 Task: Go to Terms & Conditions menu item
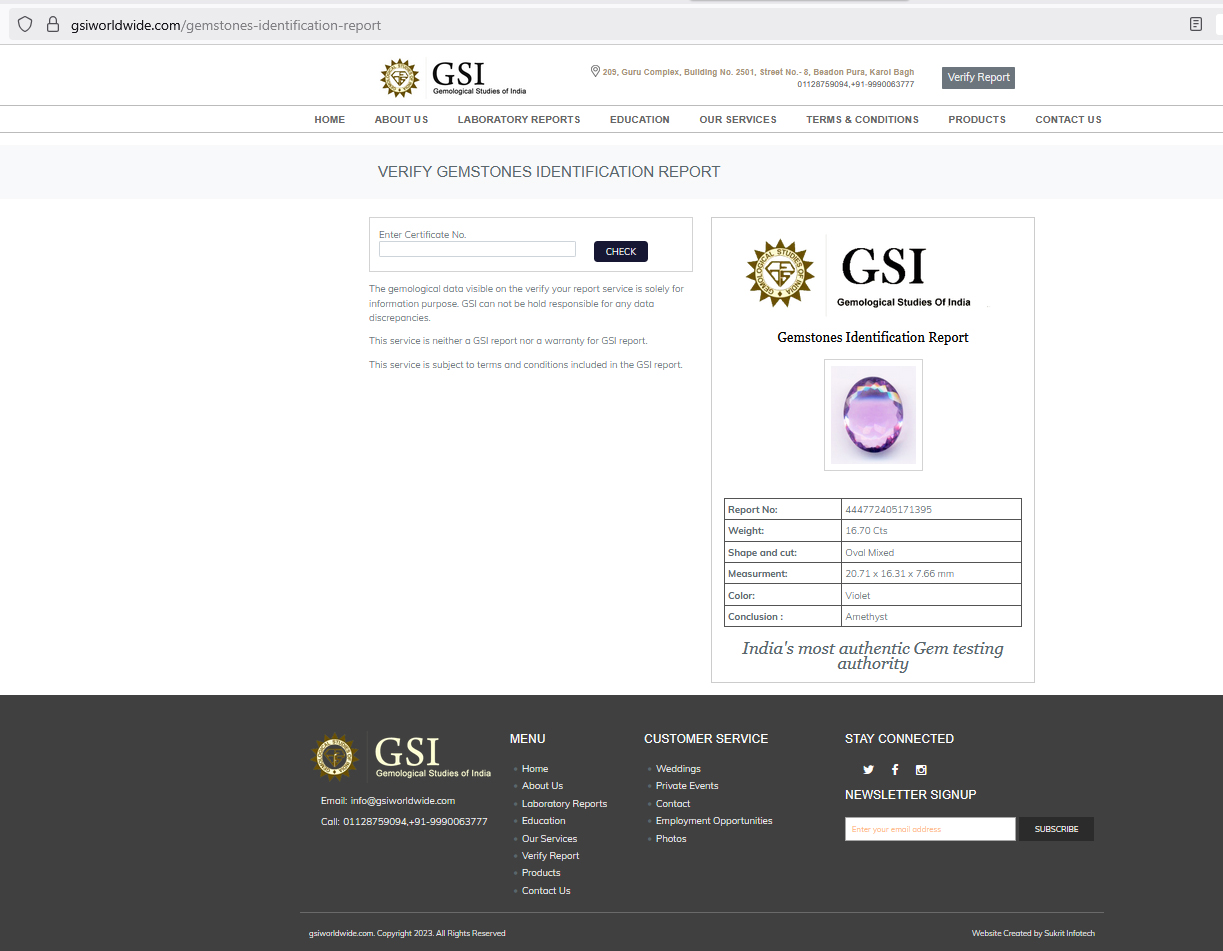coord(862,120)
